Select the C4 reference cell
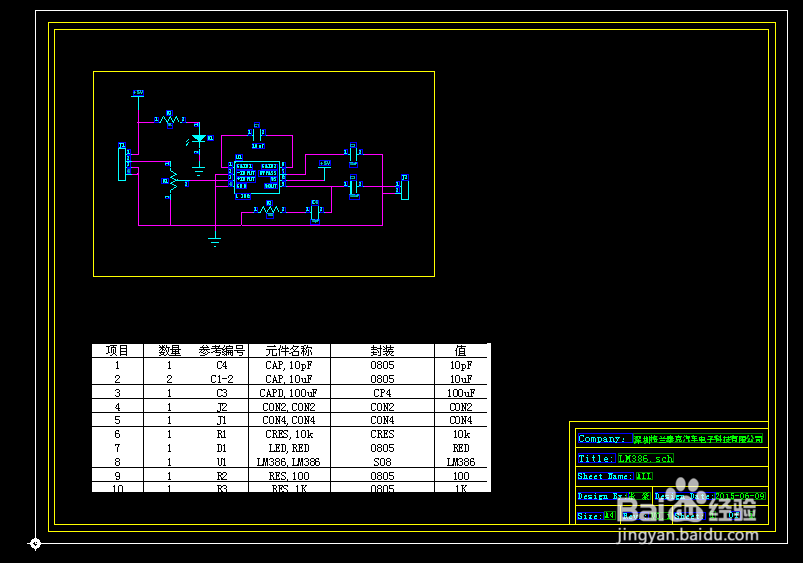803x563 pixels. [x=222, y=365]
